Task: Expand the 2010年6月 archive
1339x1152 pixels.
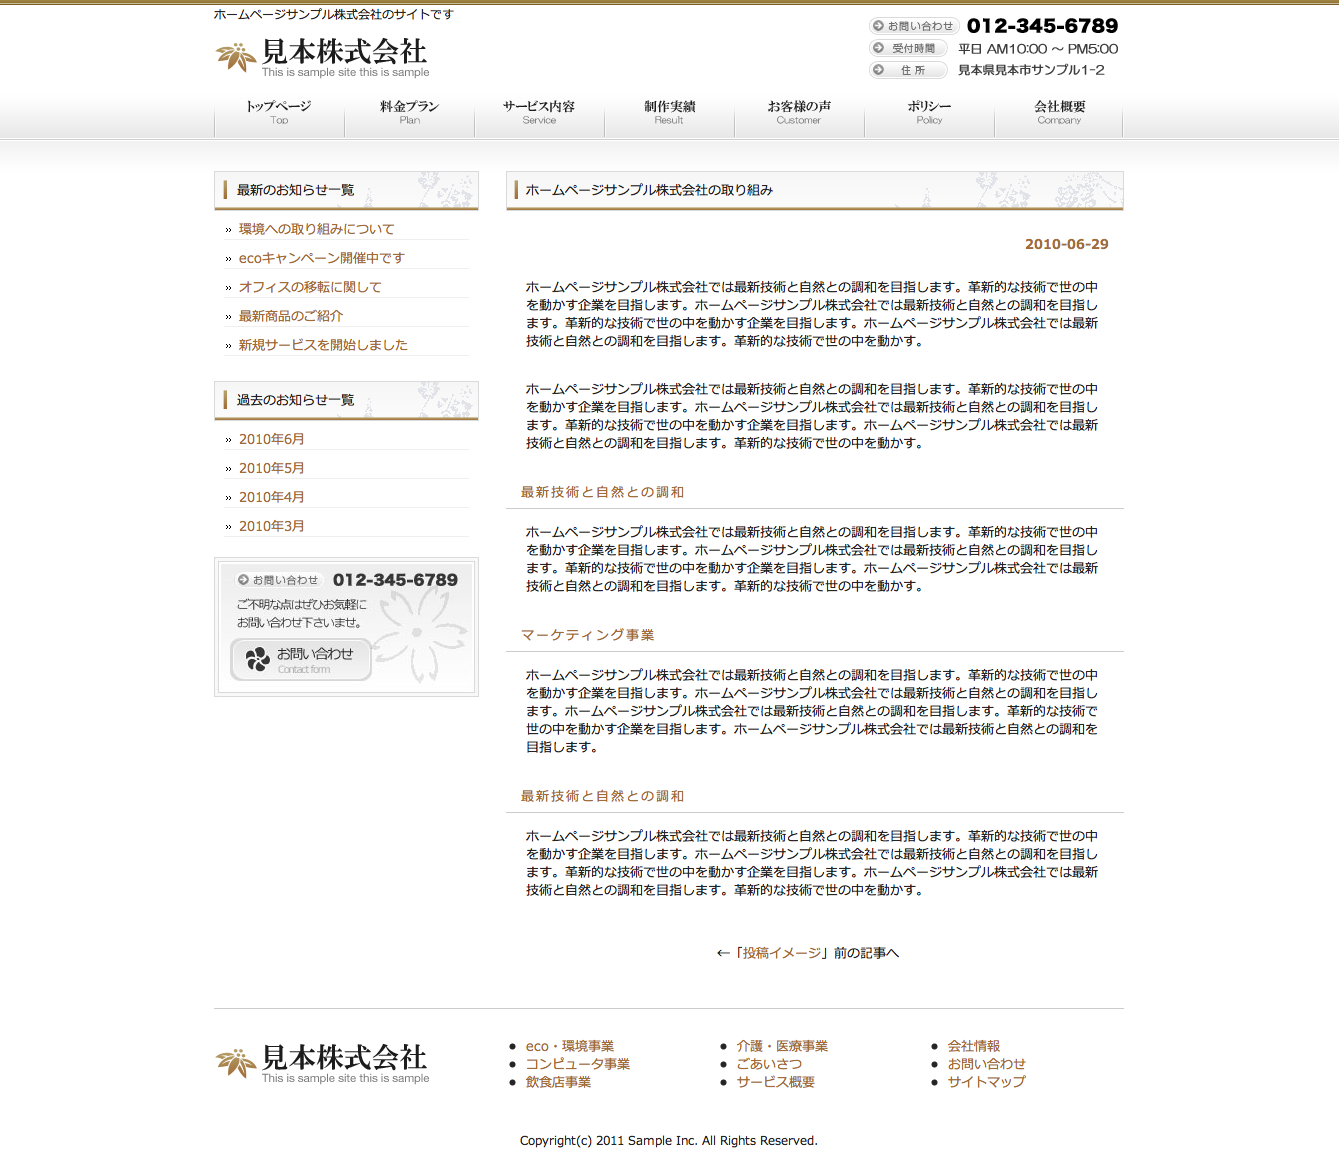Action: point(271,439)
